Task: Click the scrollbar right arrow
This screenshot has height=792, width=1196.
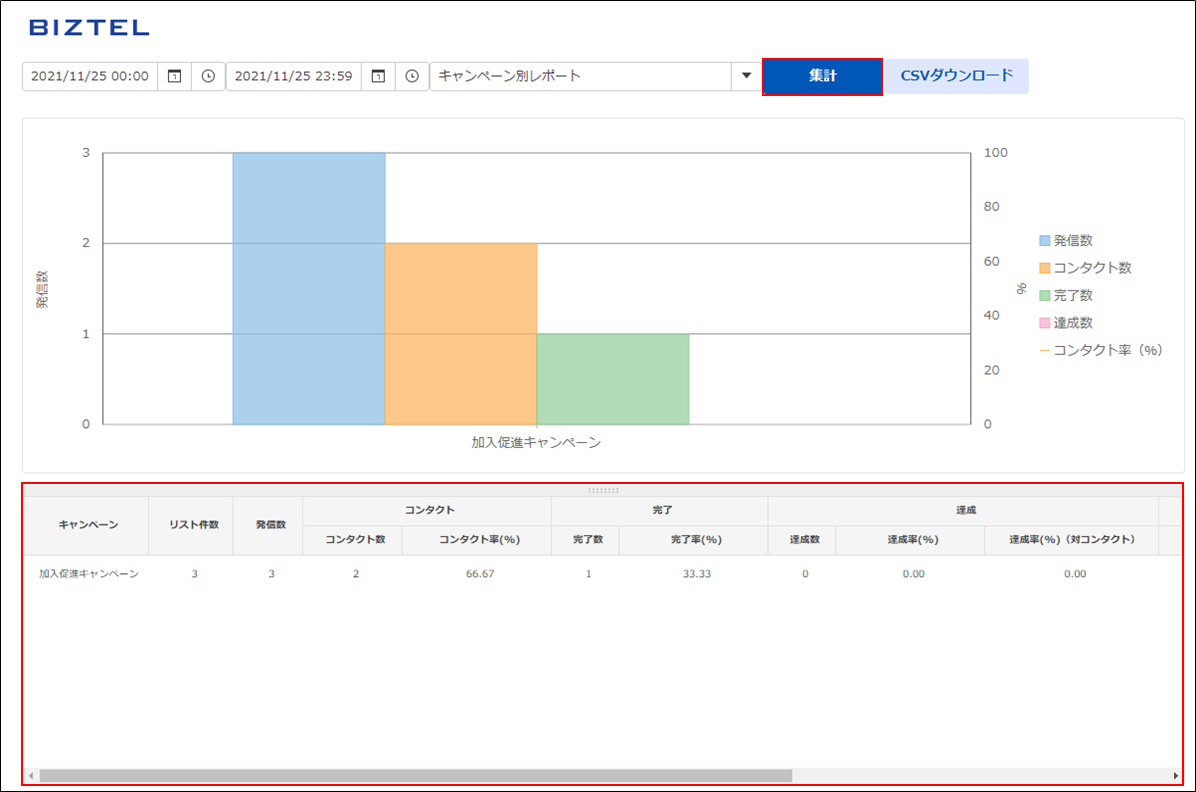Action: pos(1175,776)
